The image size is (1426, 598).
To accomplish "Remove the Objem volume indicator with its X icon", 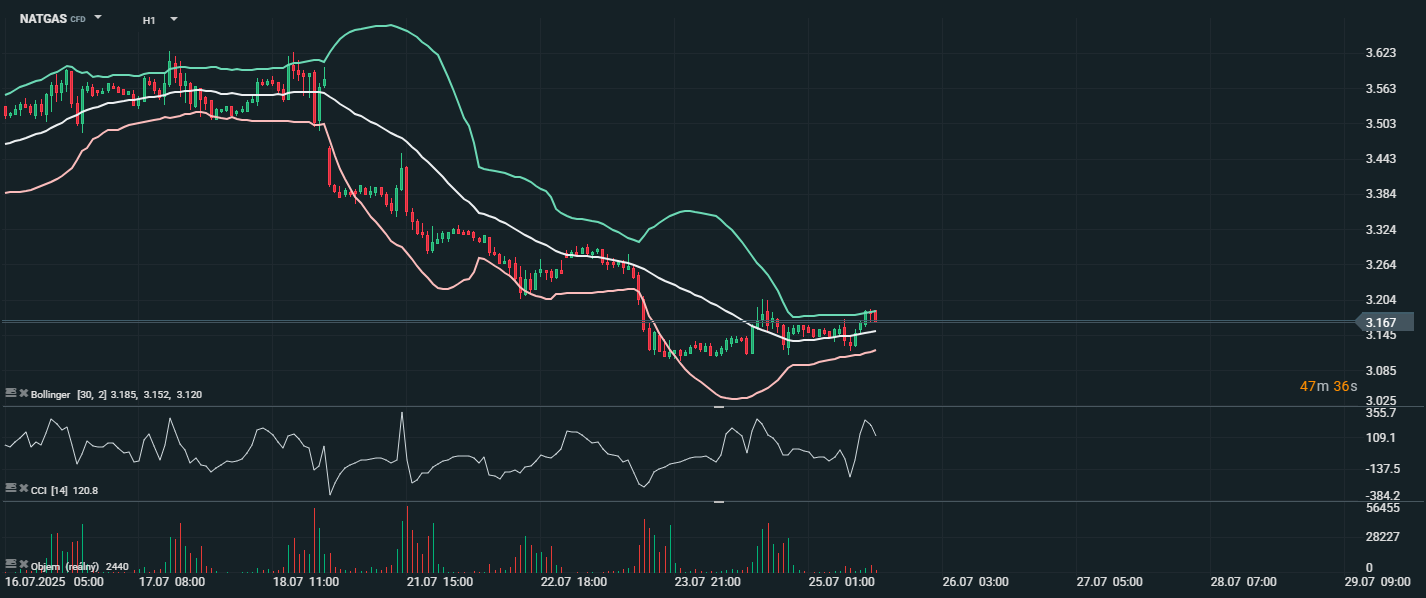I will click(x=23, y=565).
